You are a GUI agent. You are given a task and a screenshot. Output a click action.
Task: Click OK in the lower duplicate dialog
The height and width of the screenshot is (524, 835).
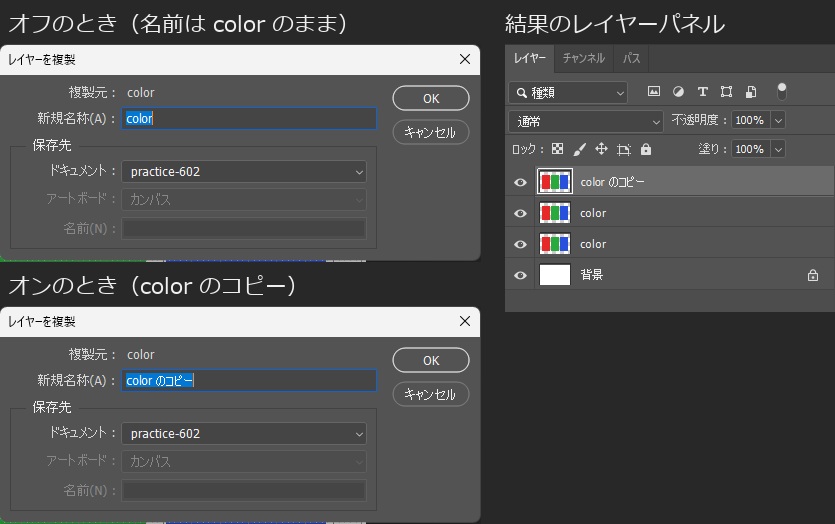tap(431, 361)
